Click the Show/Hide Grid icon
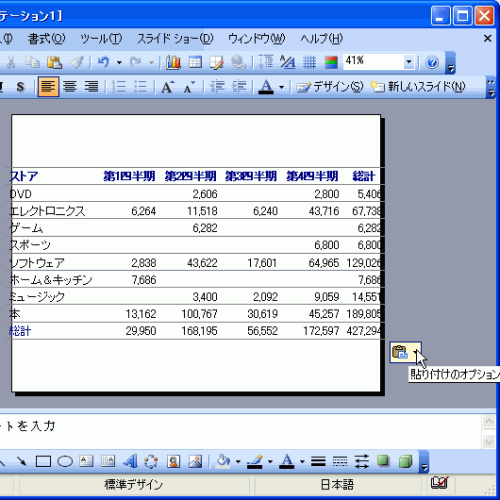The width and height of the screenshot is (500, 500). click(309, 62)
